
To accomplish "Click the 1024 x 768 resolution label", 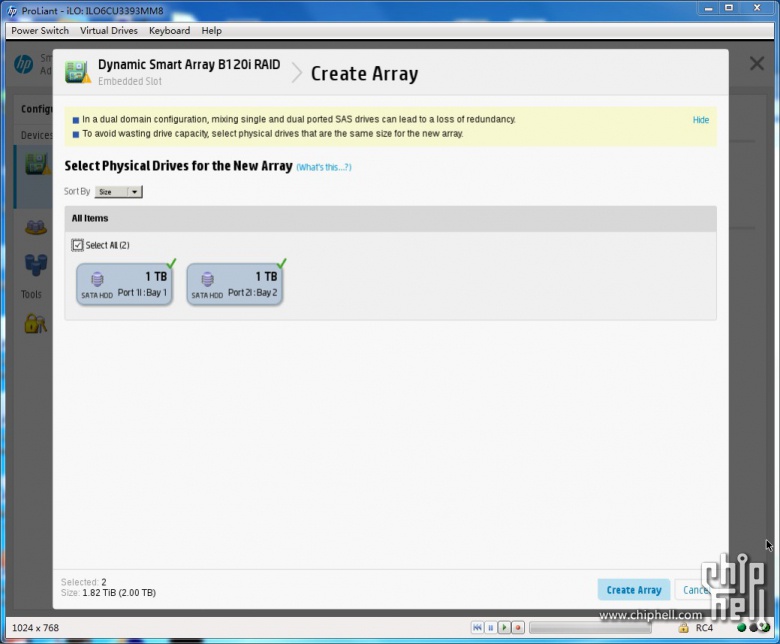I will click(x=35, y=628).
